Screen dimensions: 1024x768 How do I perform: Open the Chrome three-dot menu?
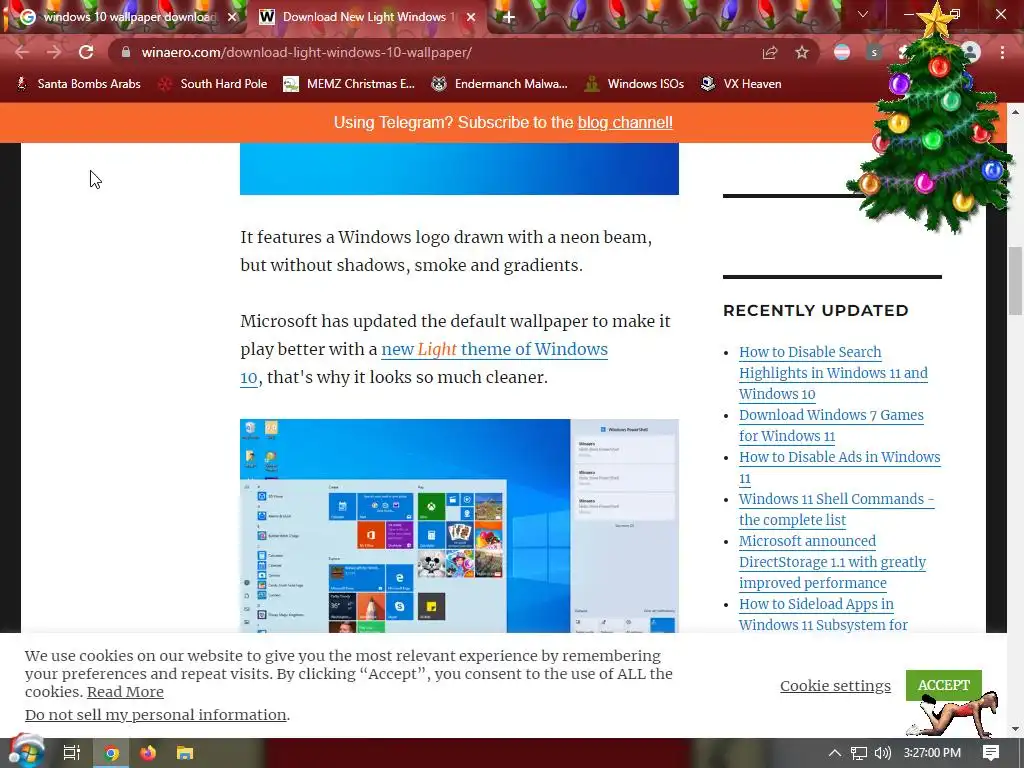coord(1002,52)
